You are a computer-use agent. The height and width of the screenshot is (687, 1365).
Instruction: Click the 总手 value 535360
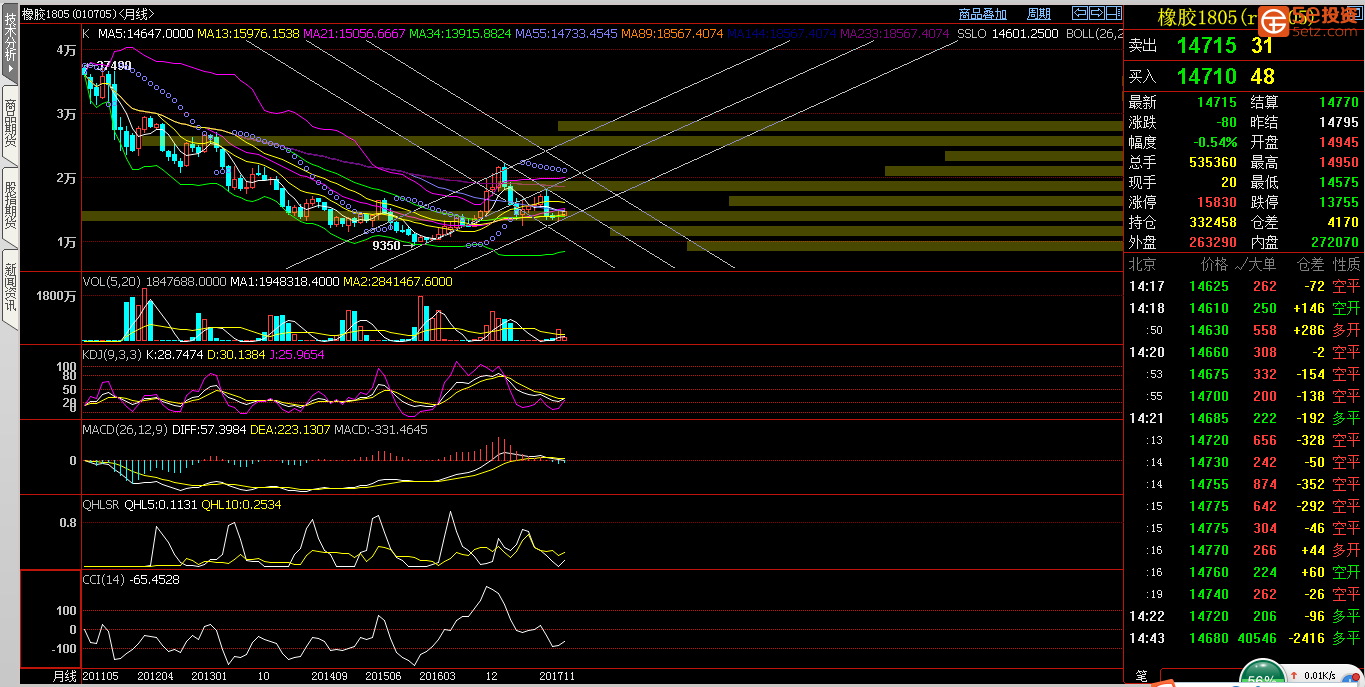[1213, 162]
